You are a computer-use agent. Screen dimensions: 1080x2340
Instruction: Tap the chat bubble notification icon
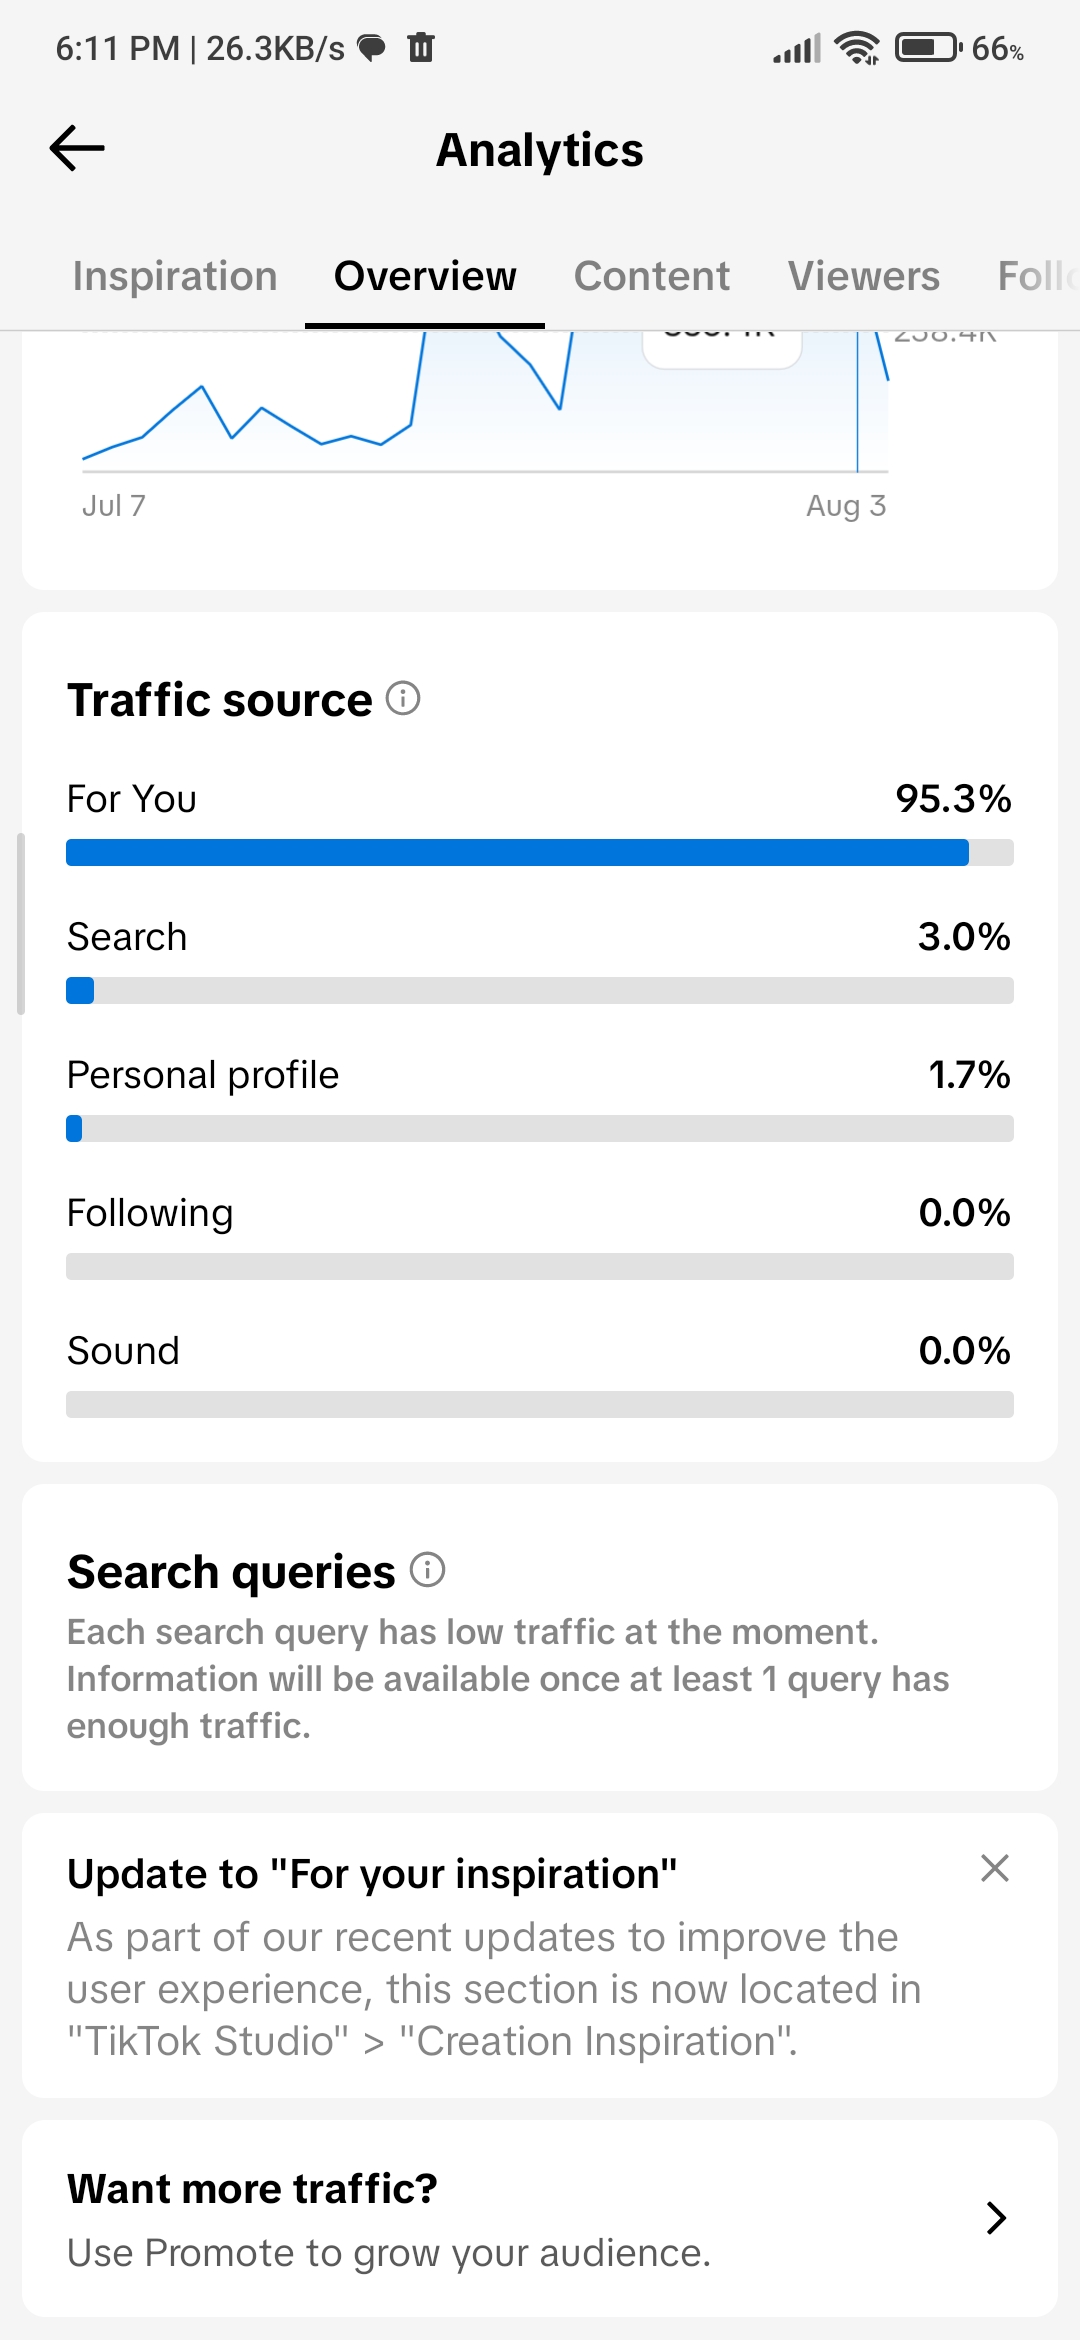pyautogui.click(x=372, y=47)
